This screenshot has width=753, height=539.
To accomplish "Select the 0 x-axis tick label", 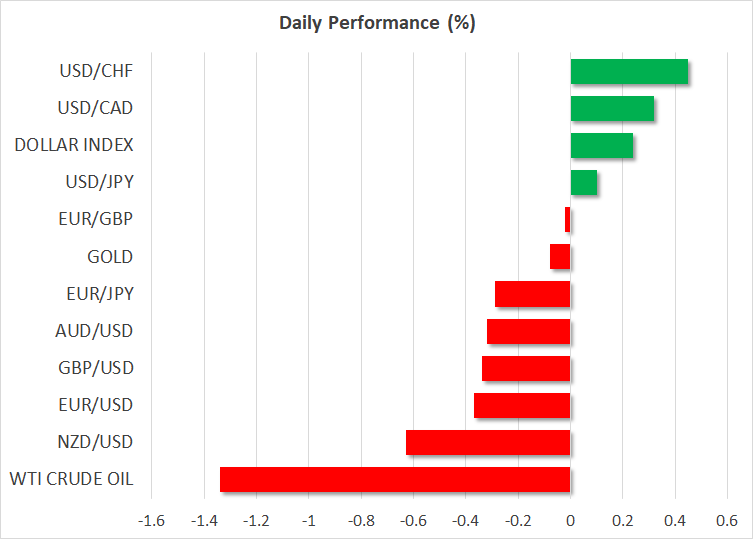I will click(570, 520).
